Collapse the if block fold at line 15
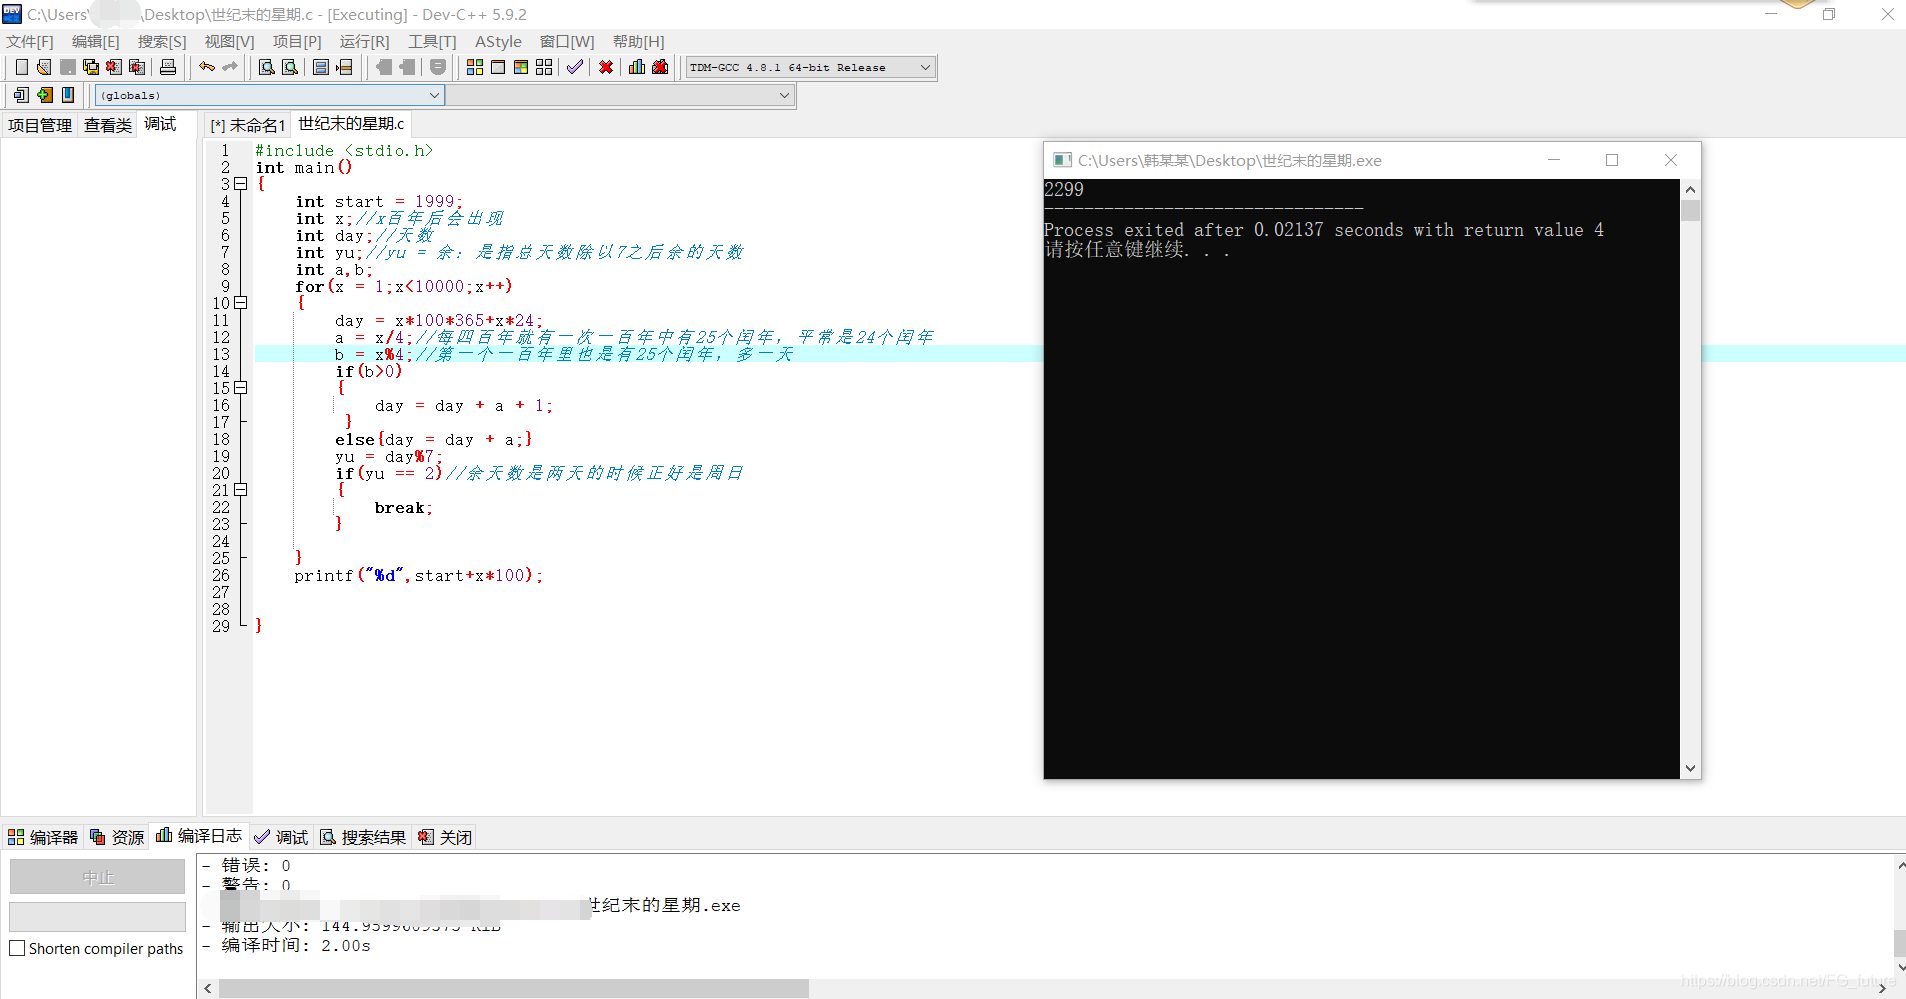Screen dimensions: 1906x999 coord(241,388)
